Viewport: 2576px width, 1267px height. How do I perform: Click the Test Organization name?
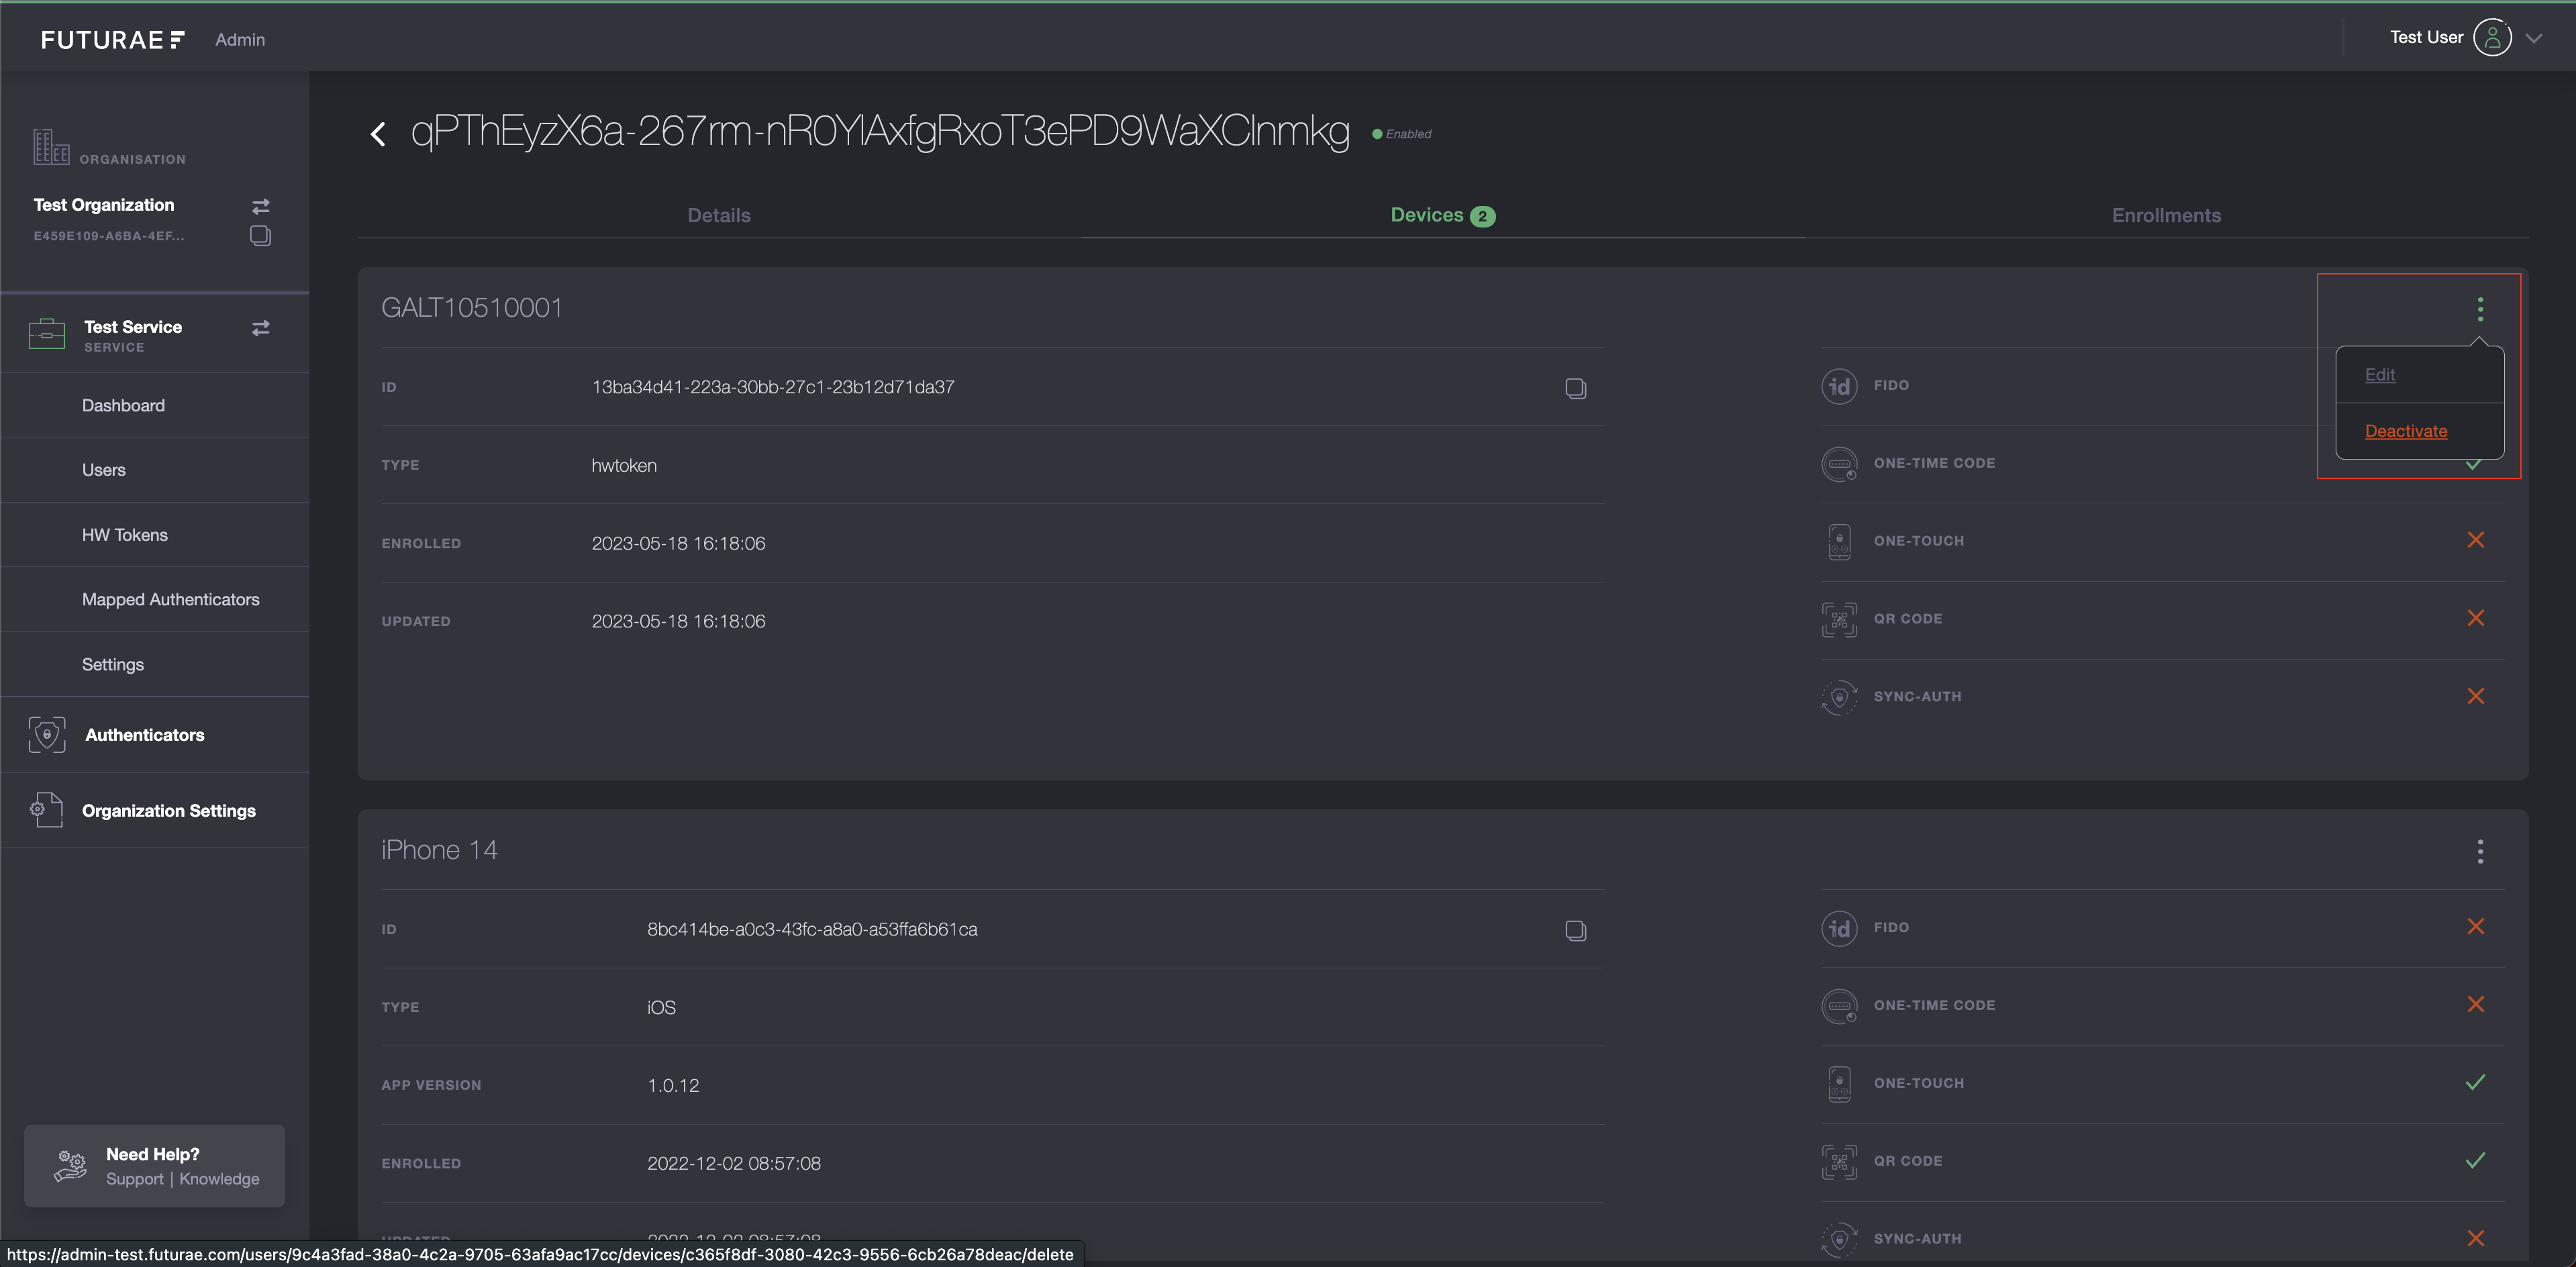pos(104,205)
